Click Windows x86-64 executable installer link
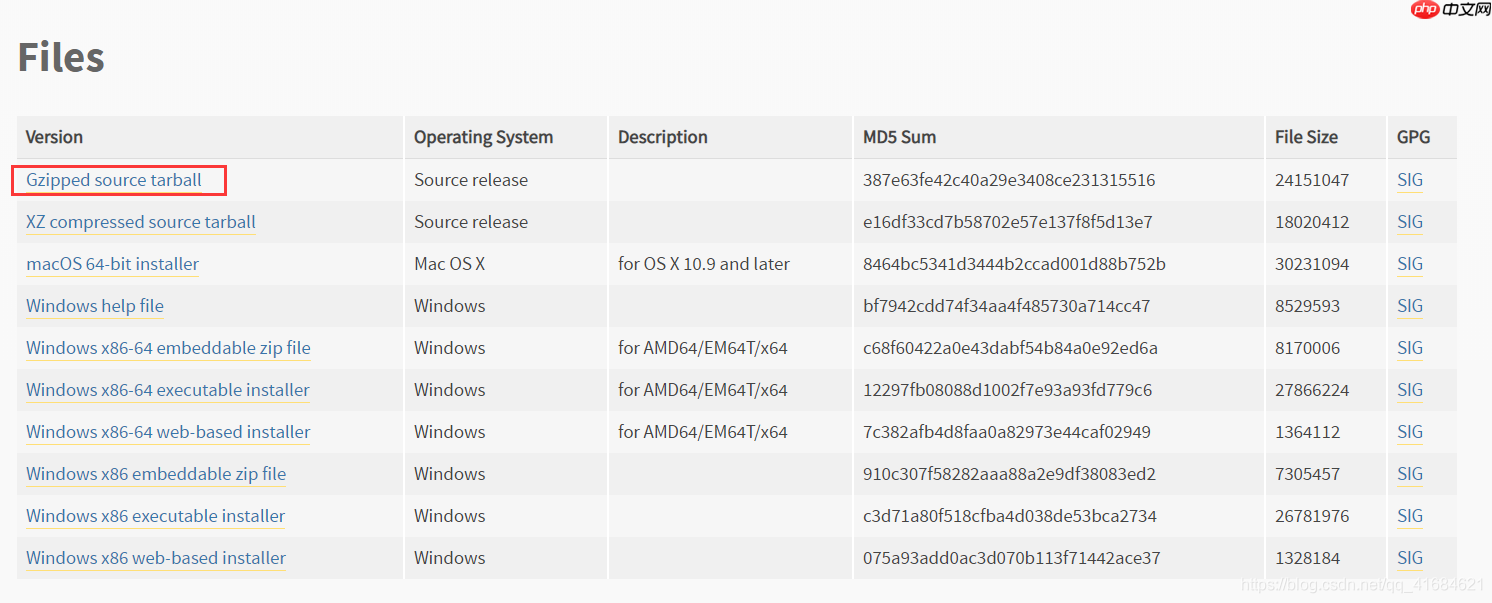1492x603 pixels. (168, 390)
